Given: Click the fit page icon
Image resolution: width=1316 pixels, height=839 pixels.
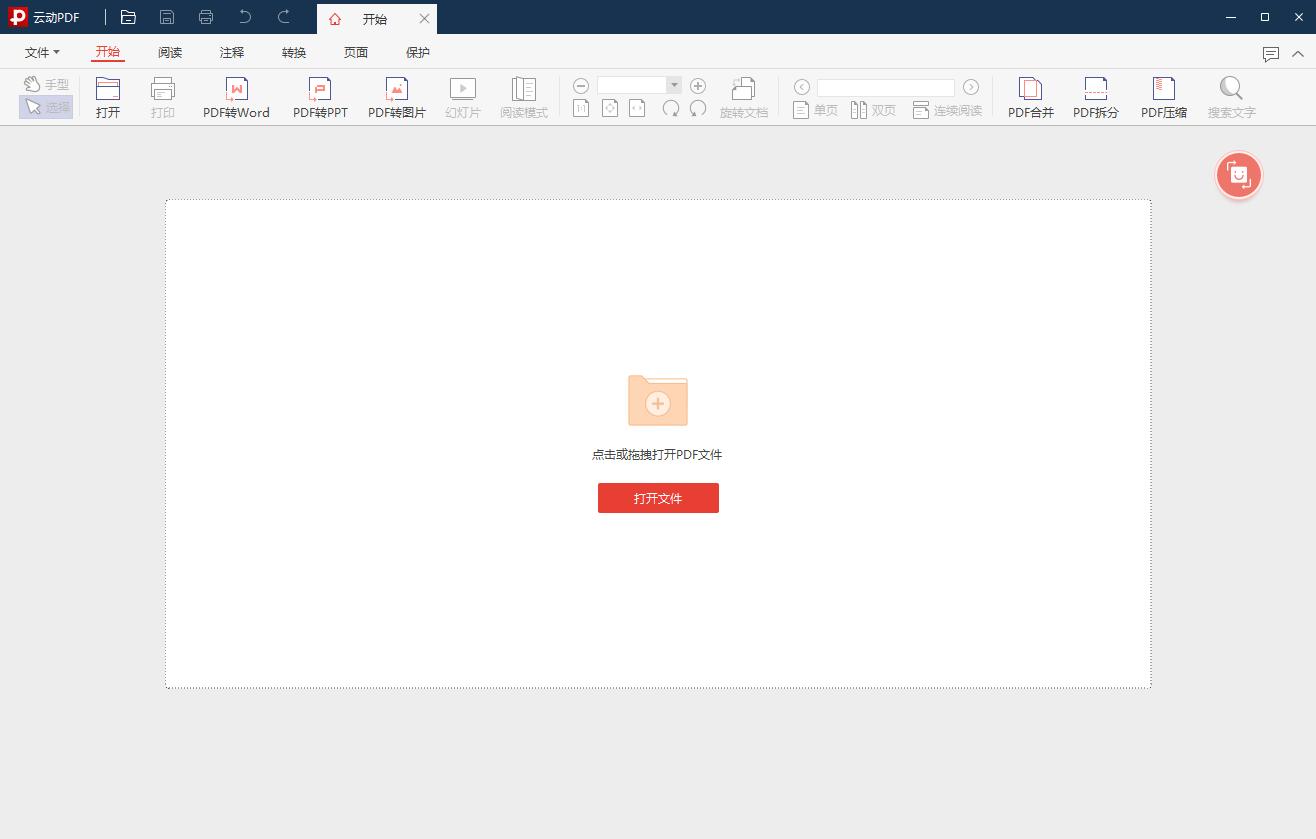Looking at the screenshot, I should [610, 108].
